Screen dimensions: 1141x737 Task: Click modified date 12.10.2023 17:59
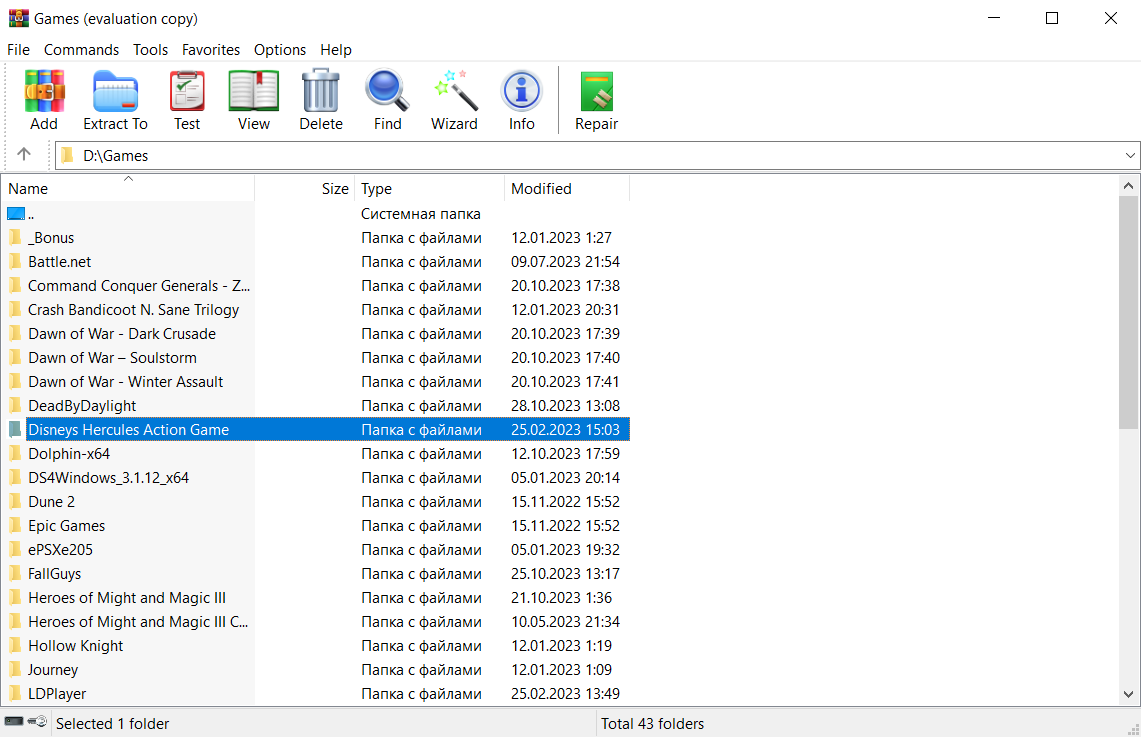[565, 453]
